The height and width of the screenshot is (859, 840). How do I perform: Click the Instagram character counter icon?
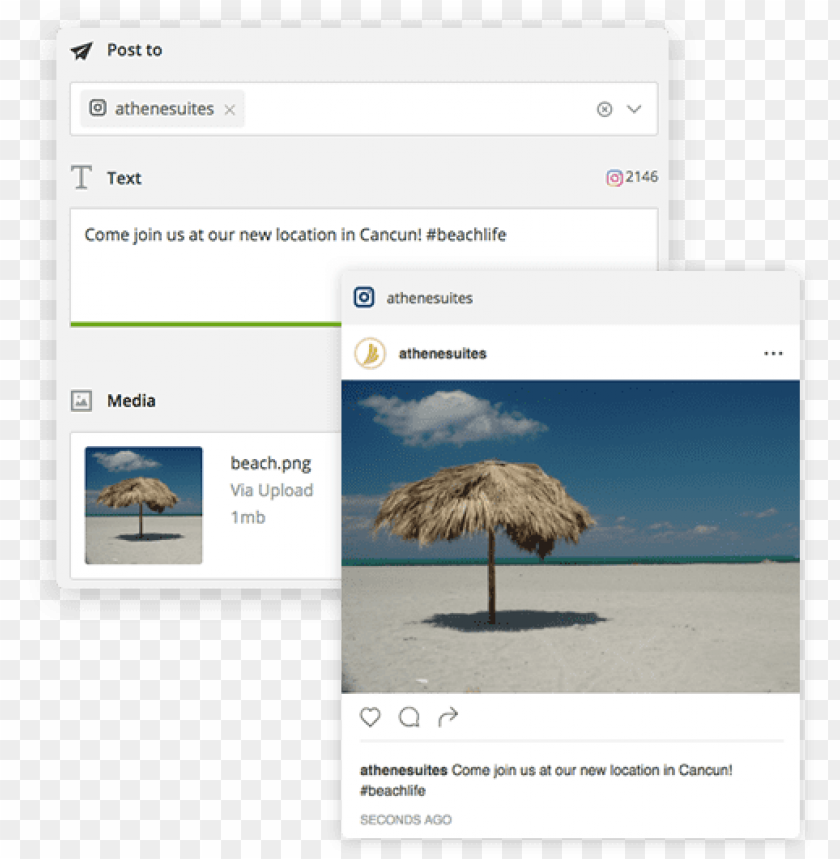point(614,178)
